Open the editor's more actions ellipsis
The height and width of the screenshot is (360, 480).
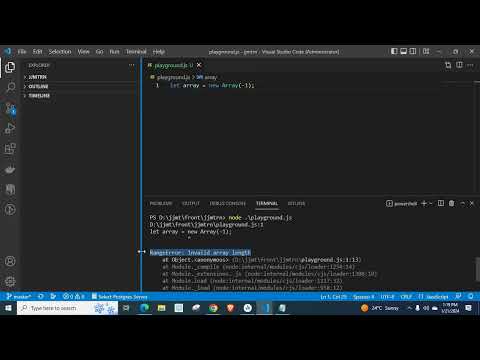tap(470, 65)
